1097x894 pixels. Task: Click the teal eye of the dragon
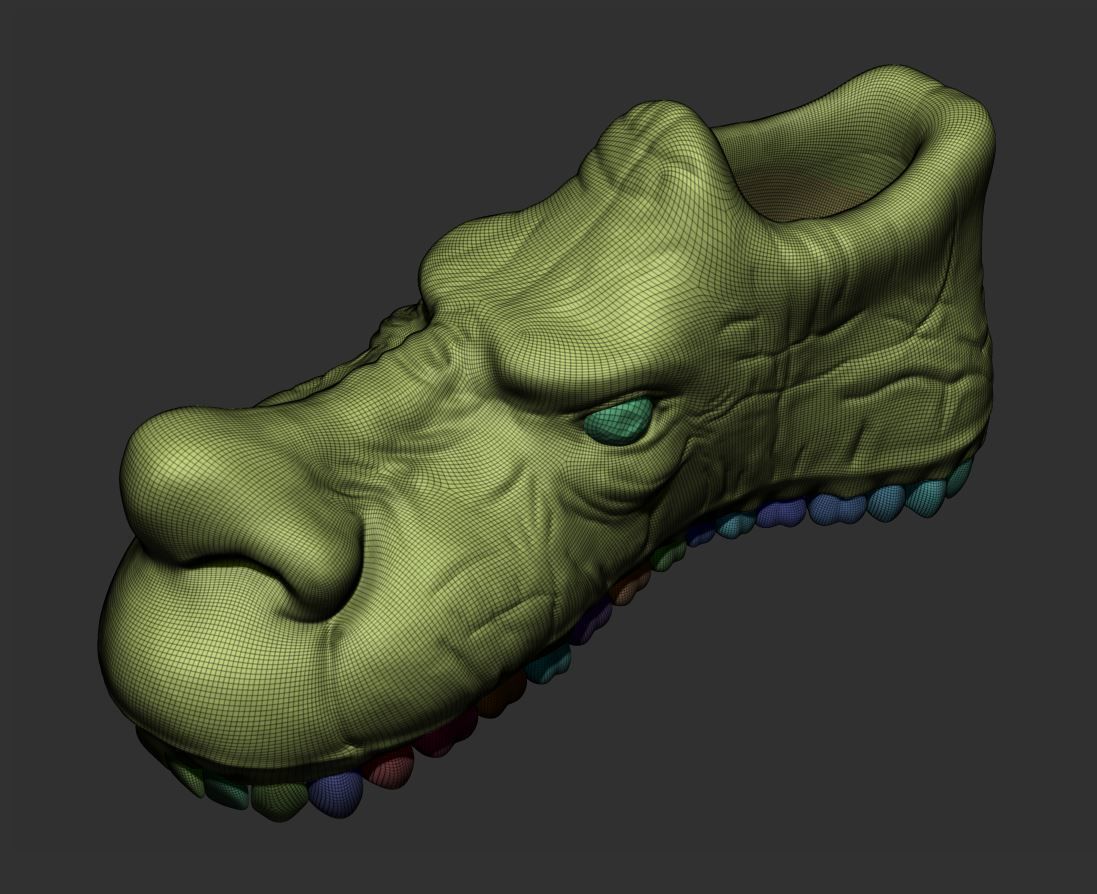tap(620, 420)
